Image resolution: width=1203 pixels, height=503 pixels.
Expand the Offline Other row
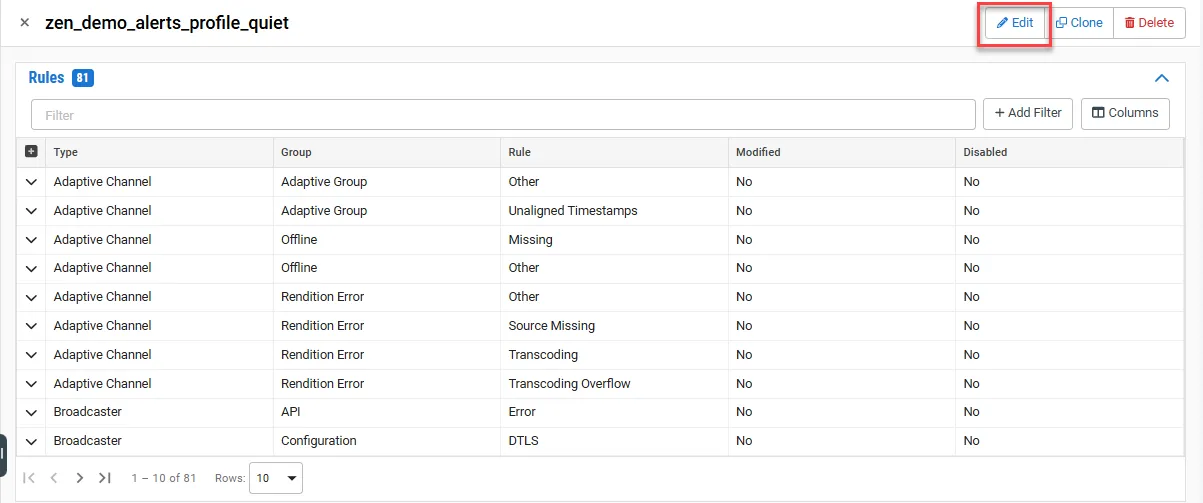[31, 268]
